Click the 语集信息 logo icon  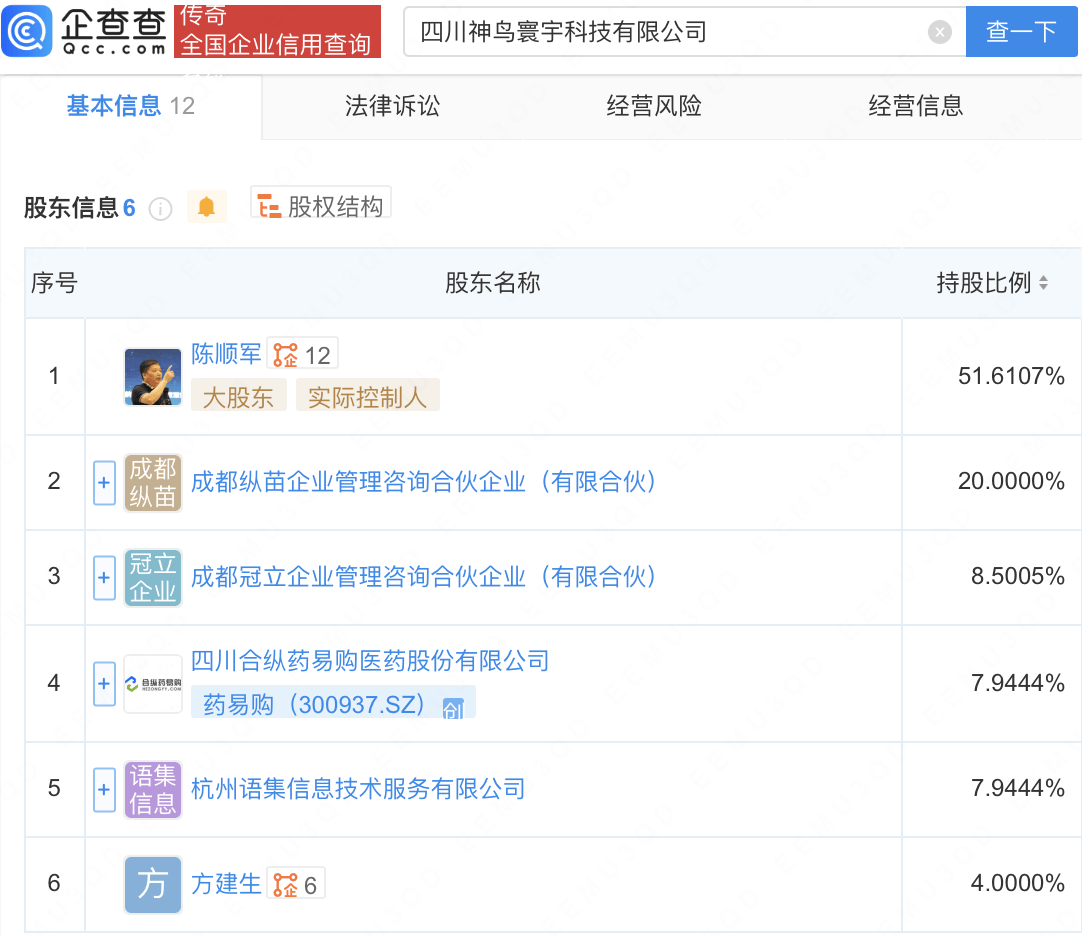click(x=153, y=790)
